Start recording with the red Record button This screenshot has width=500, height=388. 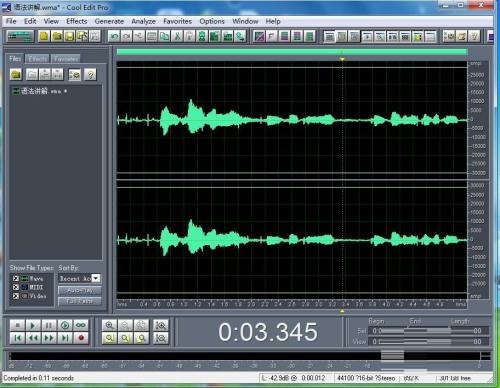tap(81, 338)
